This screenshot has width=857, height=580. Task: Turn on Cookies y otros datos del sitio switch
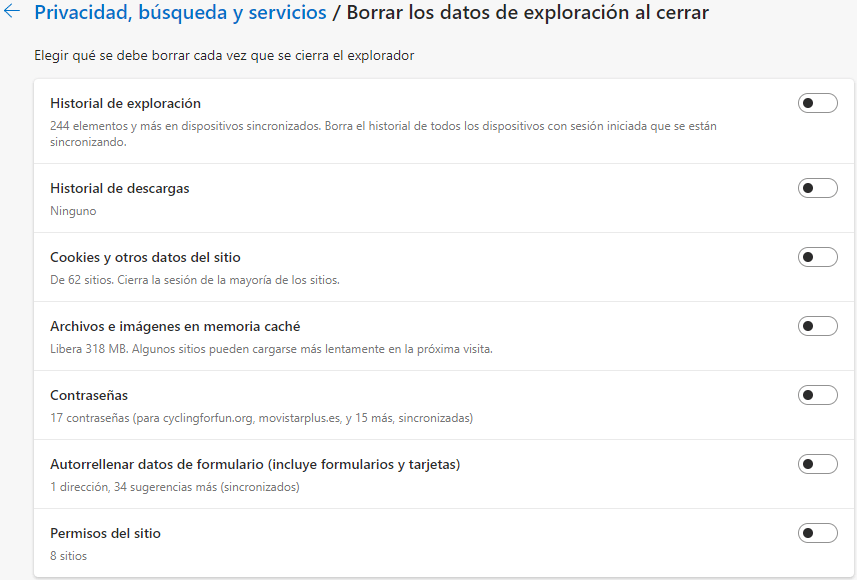click(x=817, y=257)
